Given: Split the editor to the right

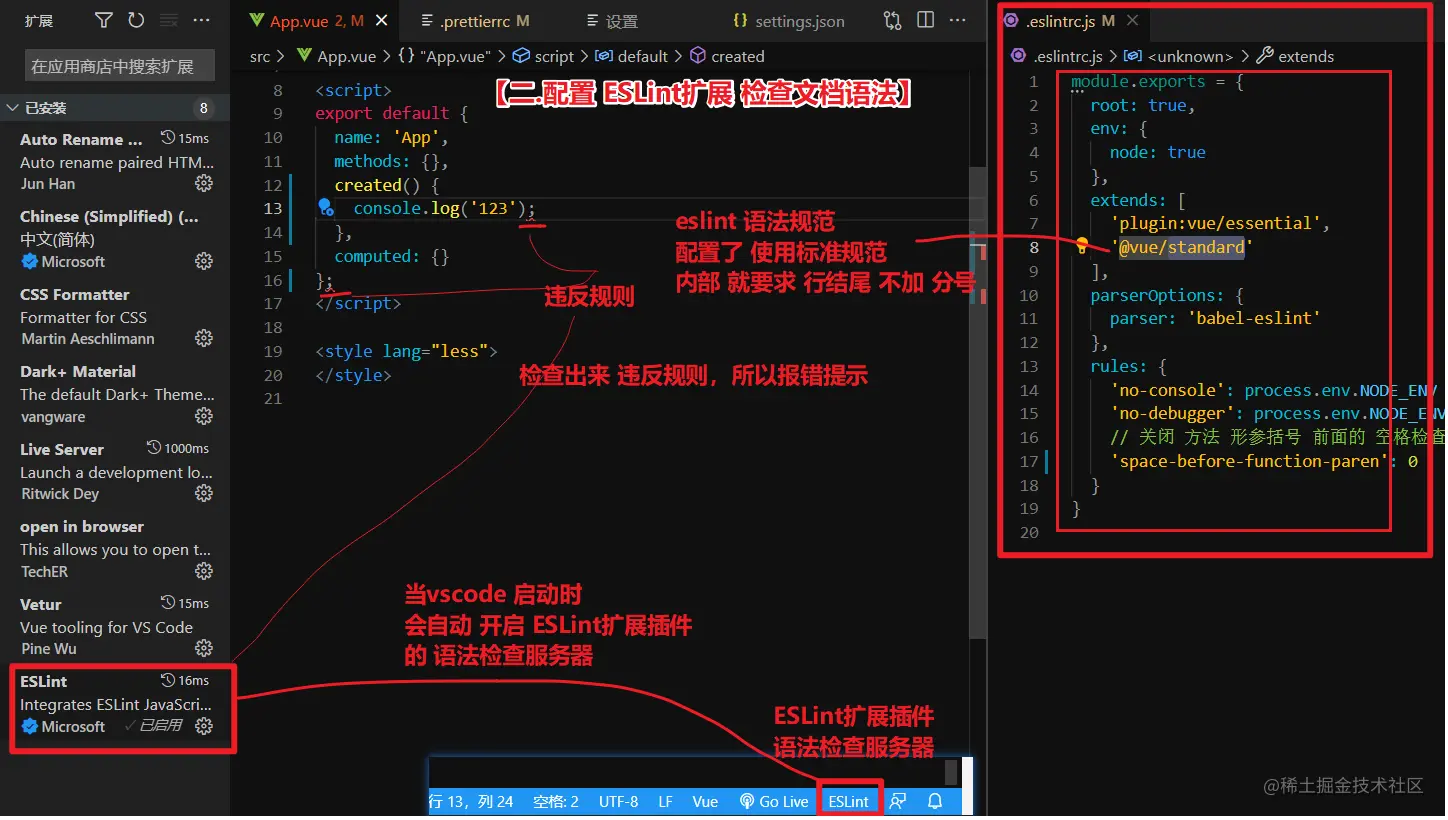Looking at the screenshot, I should click(x=926, y=20).
